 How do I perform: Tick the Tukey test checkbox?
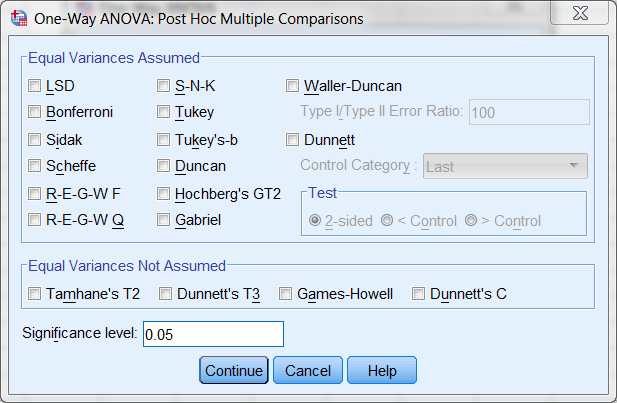click(x=164, y=112)
